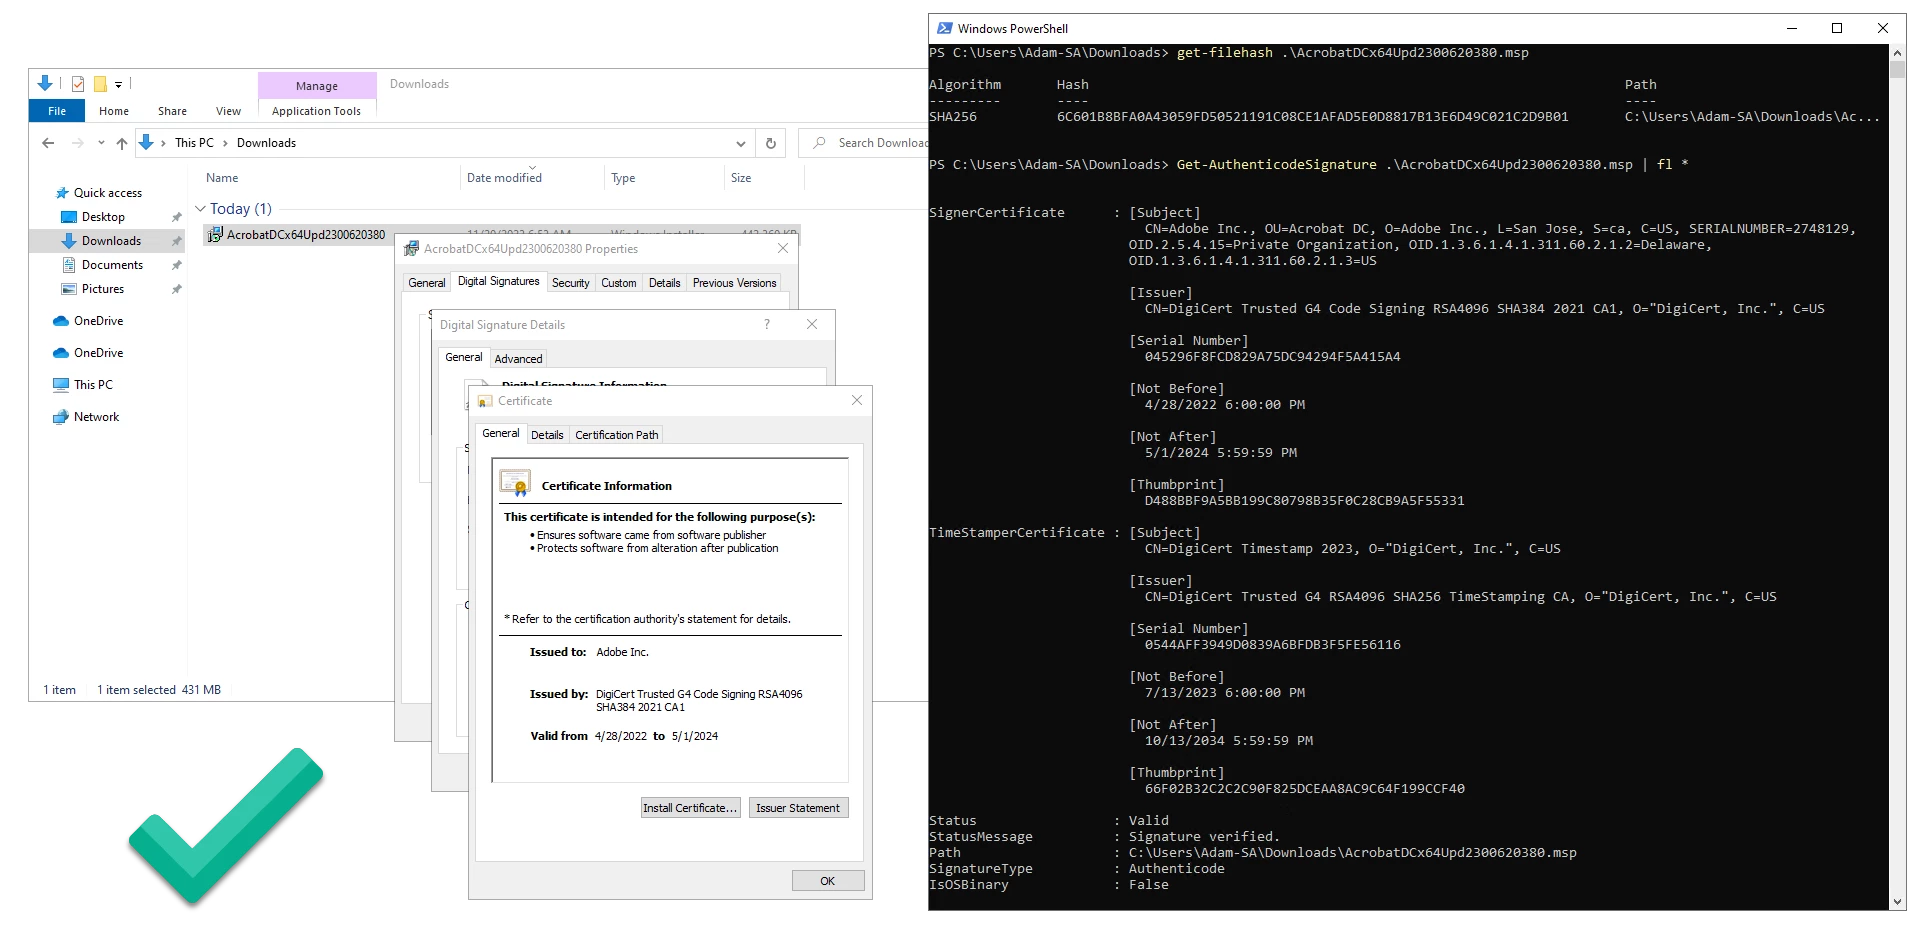Maximize the PowerShell window
This screenshot has height=948, width=1932.
(1837, 28)
